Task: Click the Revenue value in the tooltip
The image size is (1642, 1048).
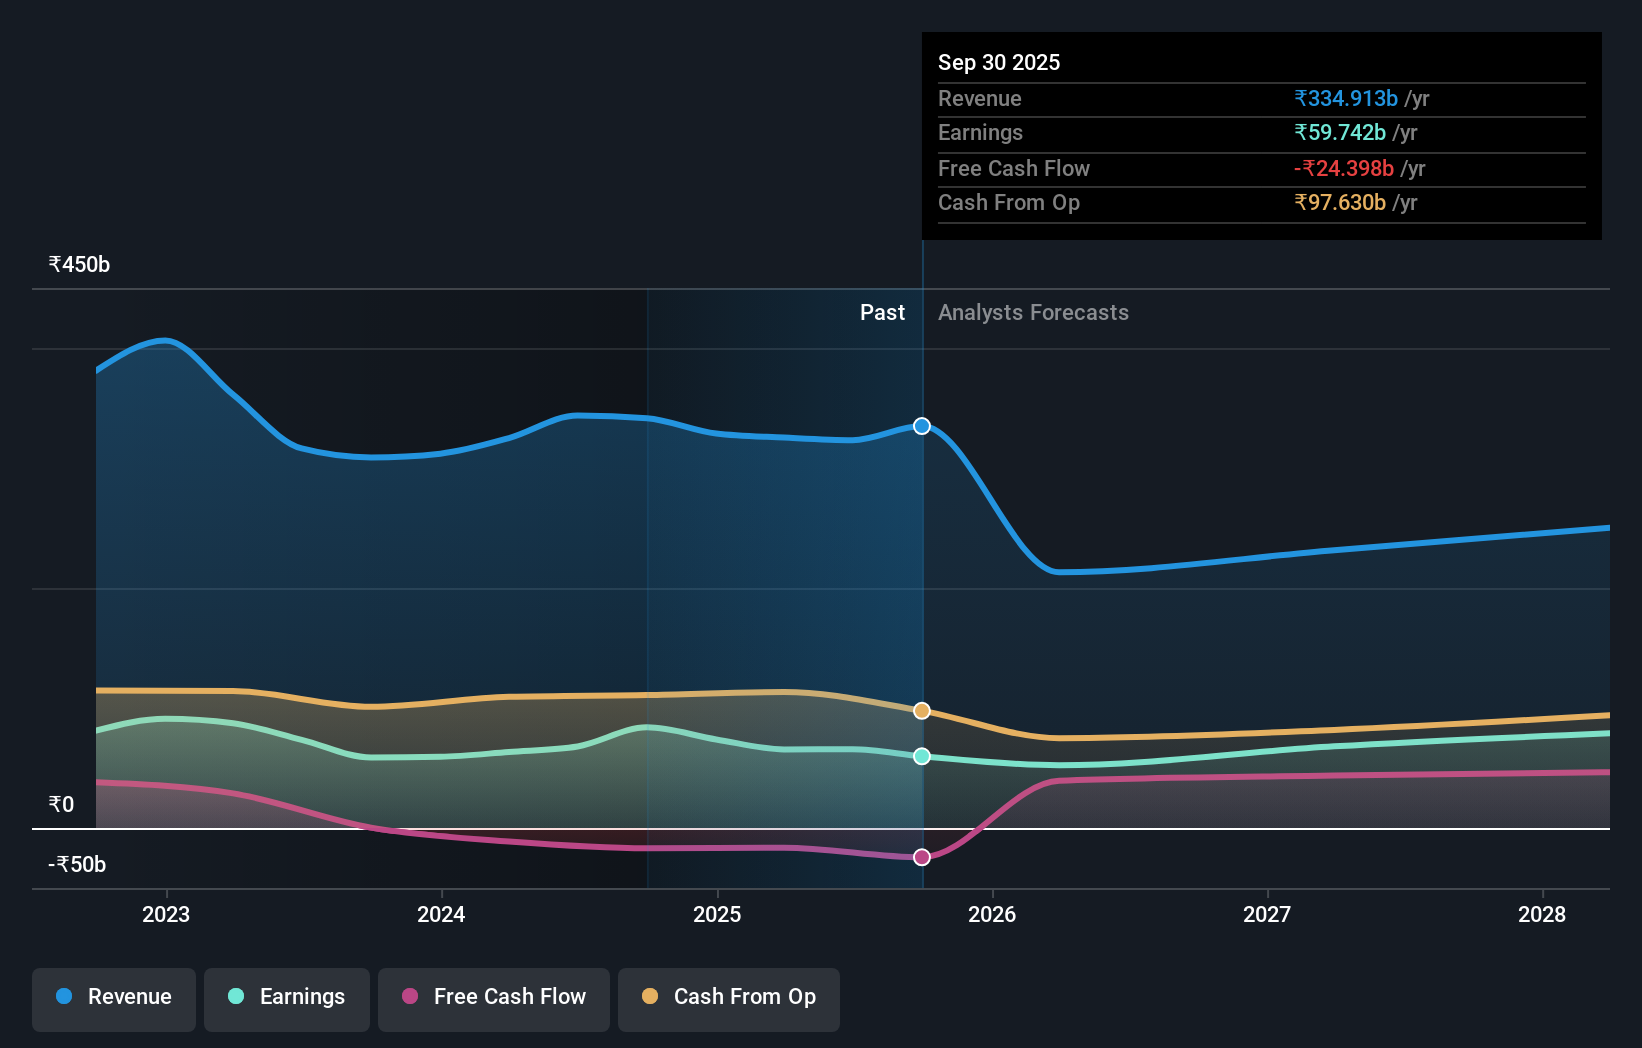Action: tap(1345, 98)
